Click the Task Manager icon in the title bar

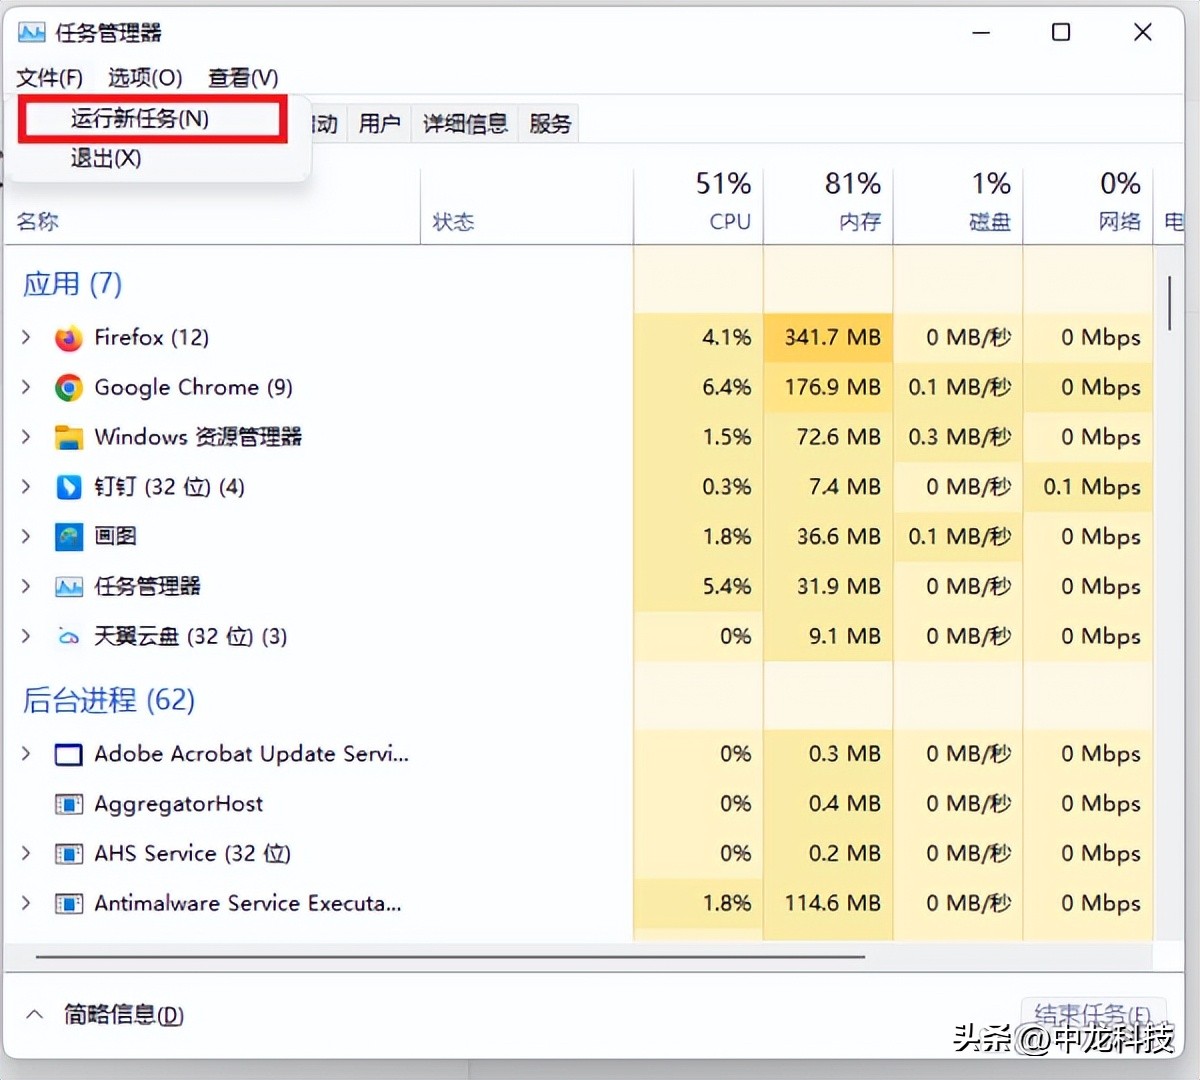33,32
